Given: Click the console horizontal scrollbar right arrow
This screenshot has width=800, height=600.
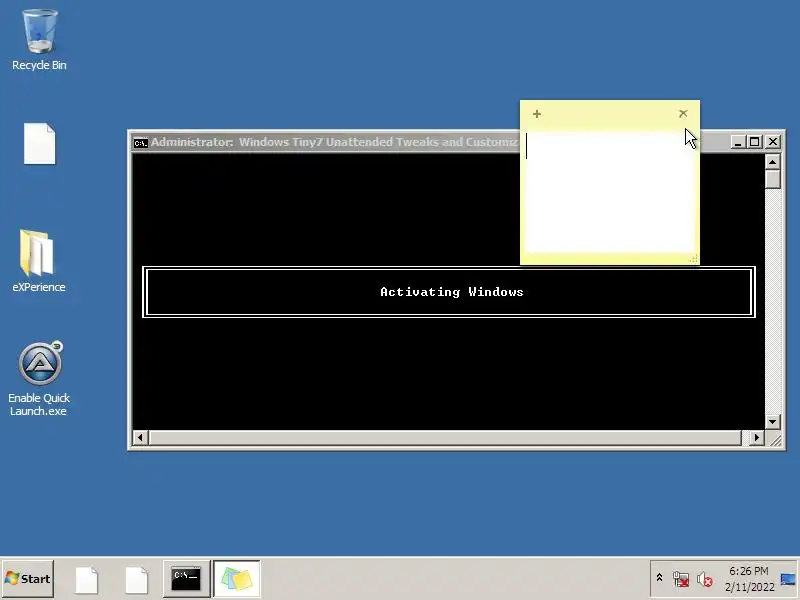Looking at the screenshot, I should pos(757,438).
